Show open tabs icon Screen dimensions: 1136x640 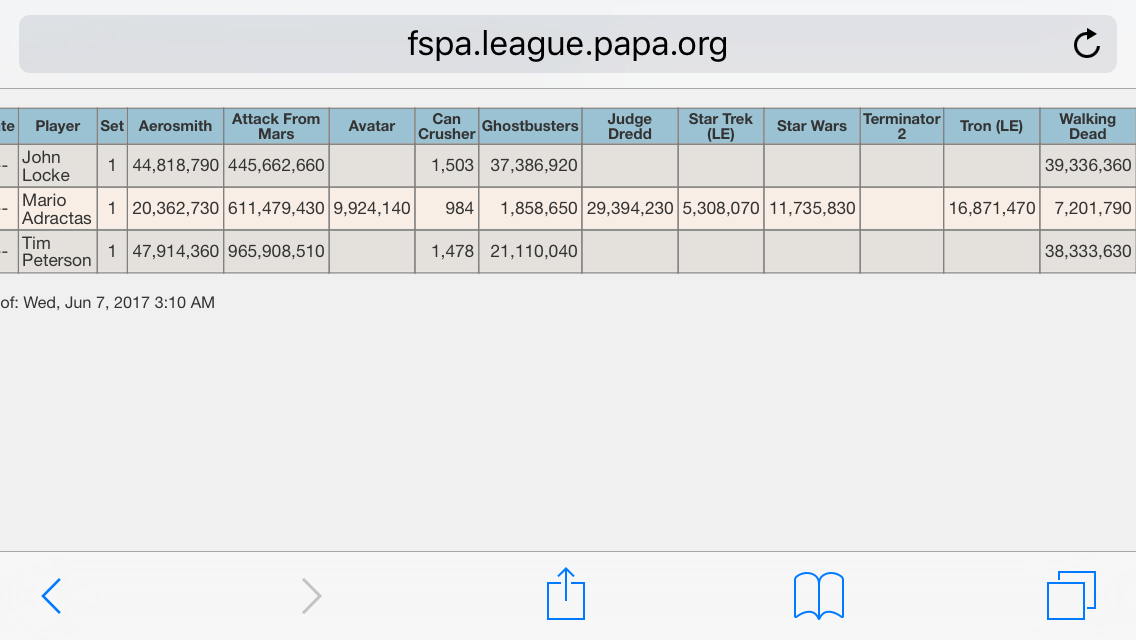1072,595
